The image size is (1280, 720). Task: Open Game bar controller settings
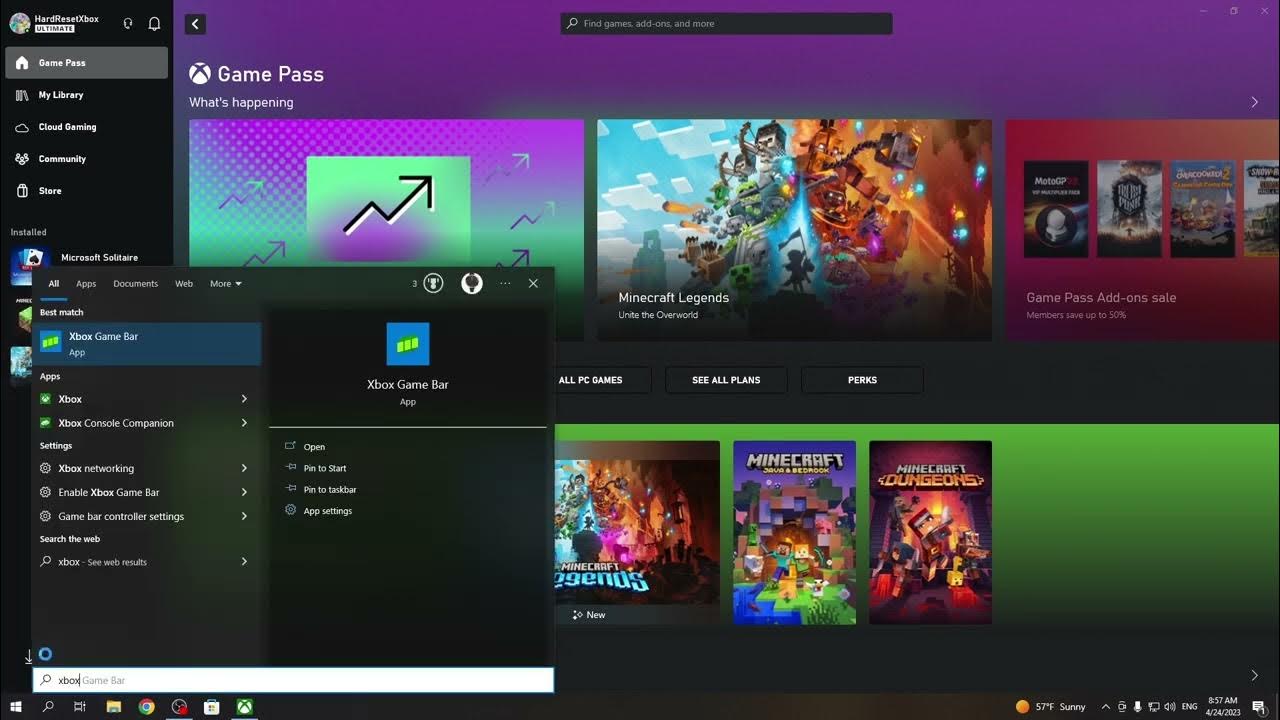tap(131, 516)
